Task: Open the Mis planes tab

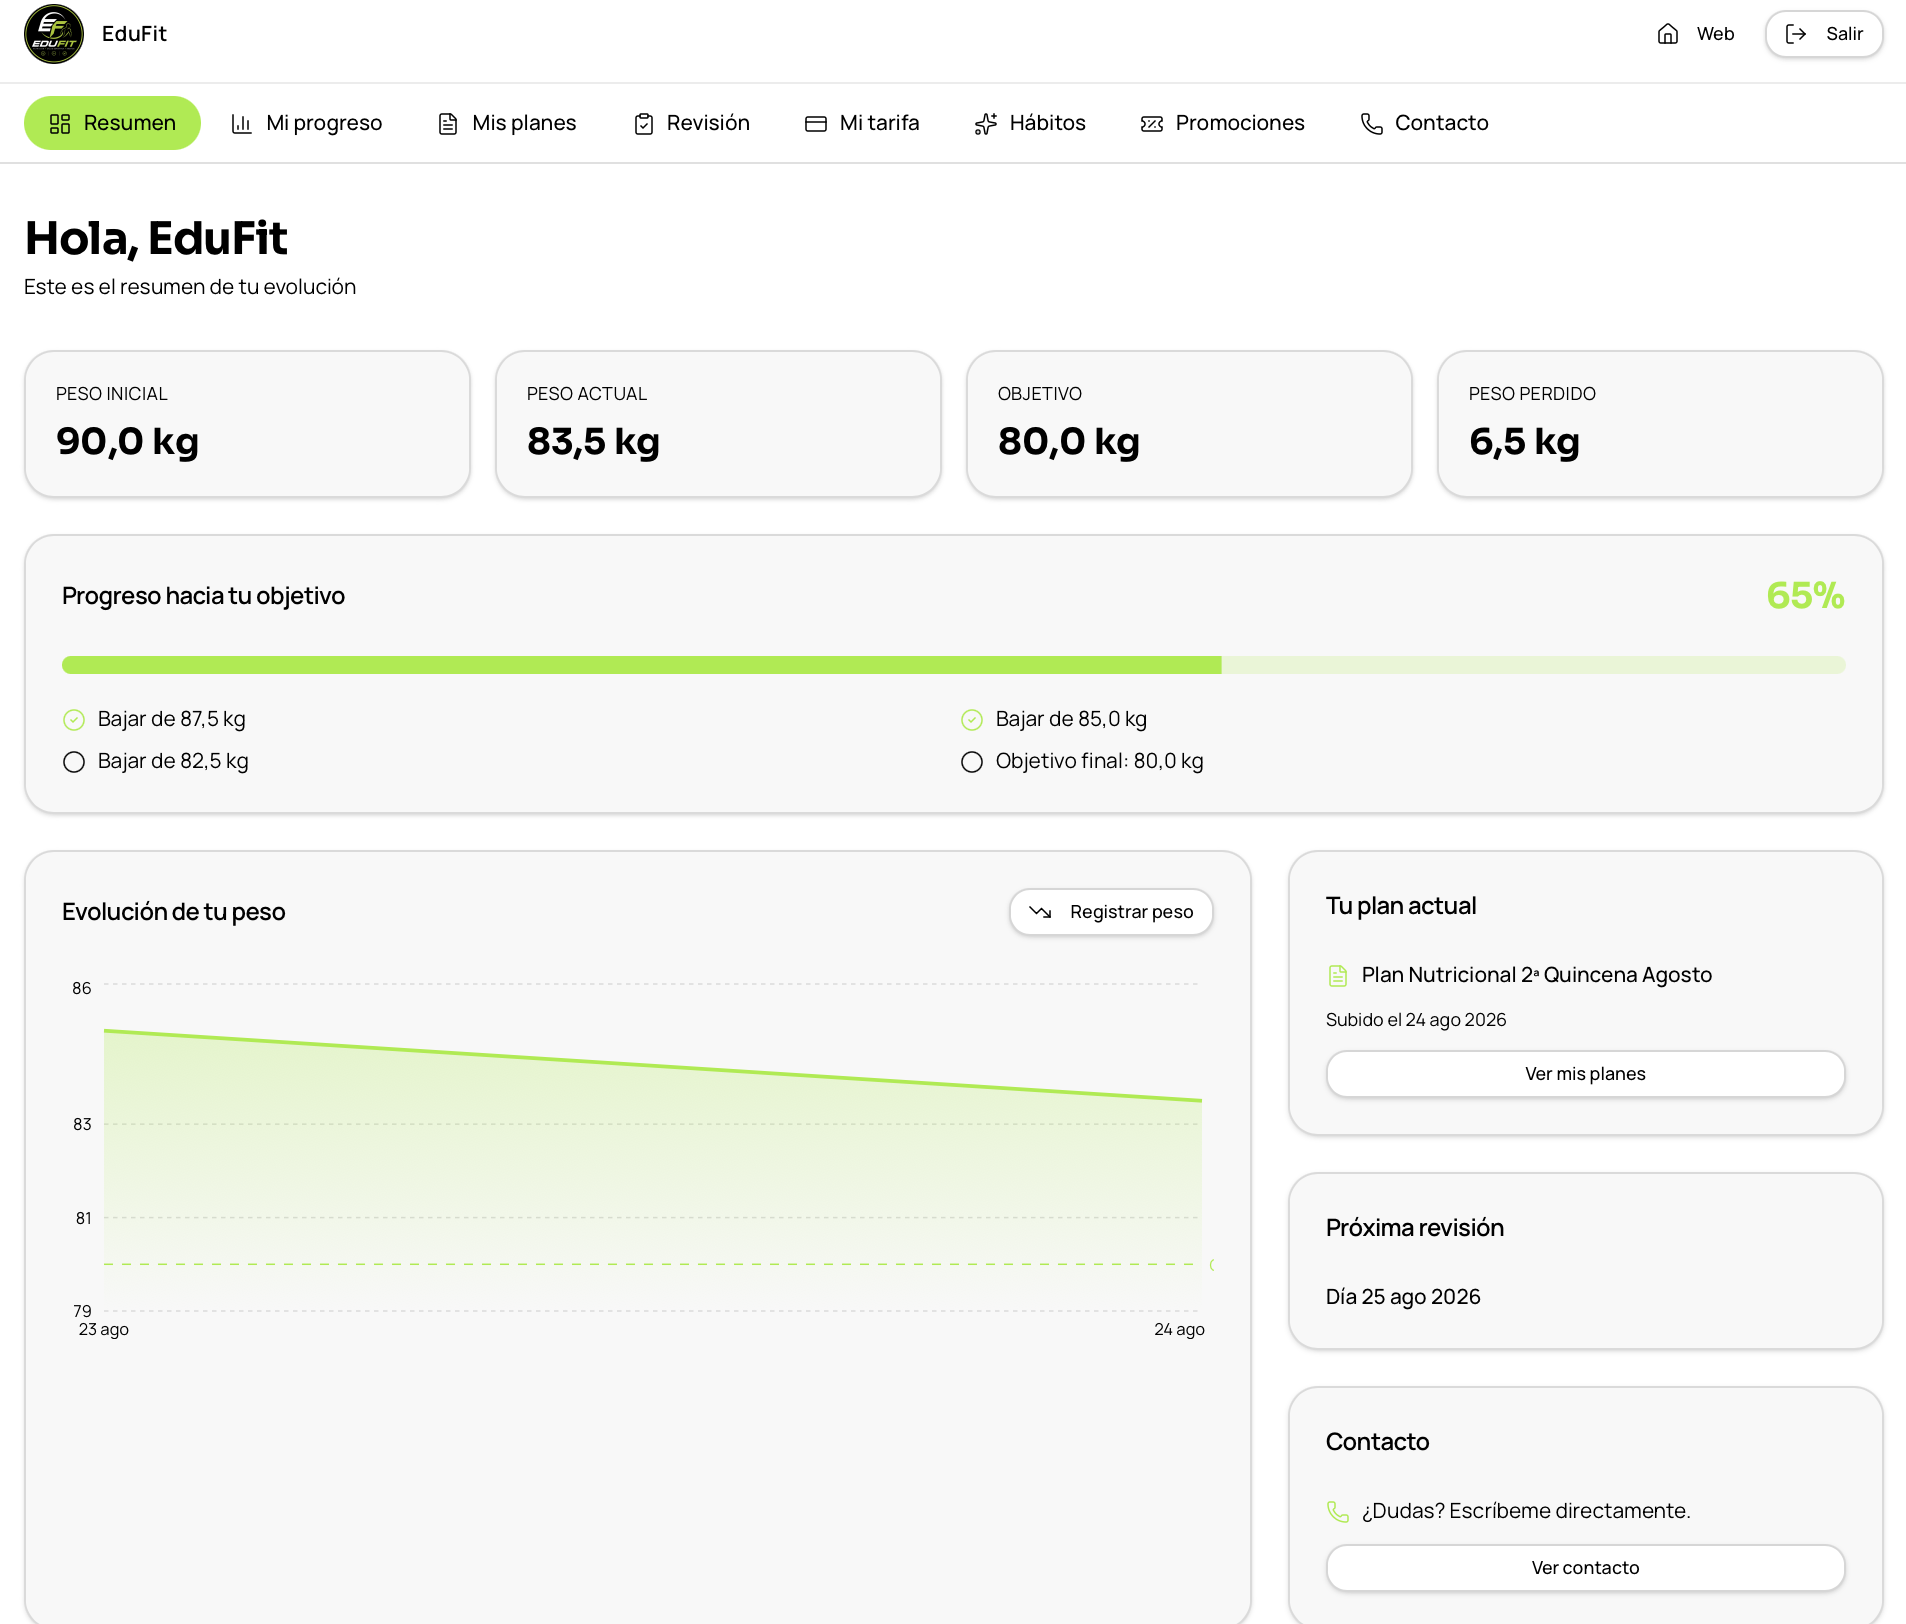Action: [x=507, y=123]
